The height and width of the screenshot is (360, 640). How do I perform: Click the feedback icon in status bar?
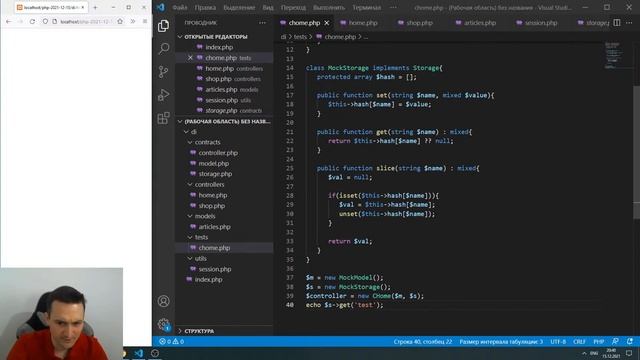[x=615, y=342]
